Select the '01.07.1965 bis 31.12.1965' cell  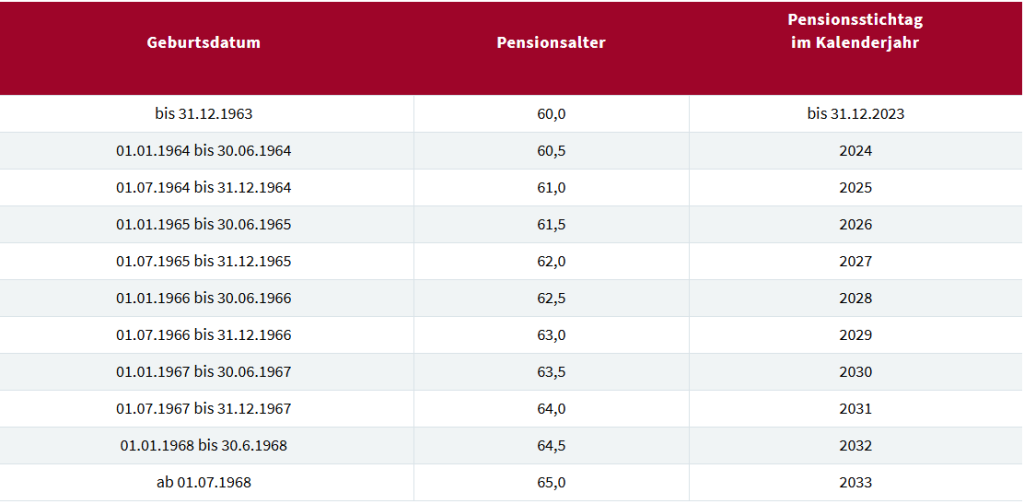(x=203, y=262)
